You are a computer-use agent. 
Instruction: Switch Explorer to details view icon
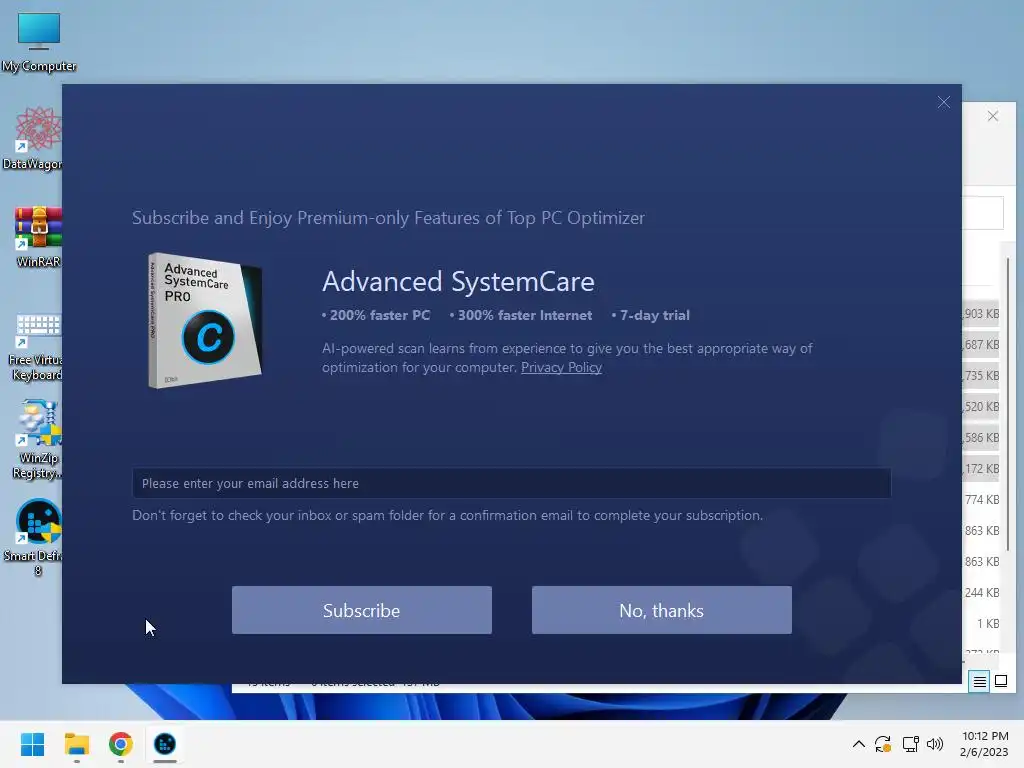coord(980,682)
